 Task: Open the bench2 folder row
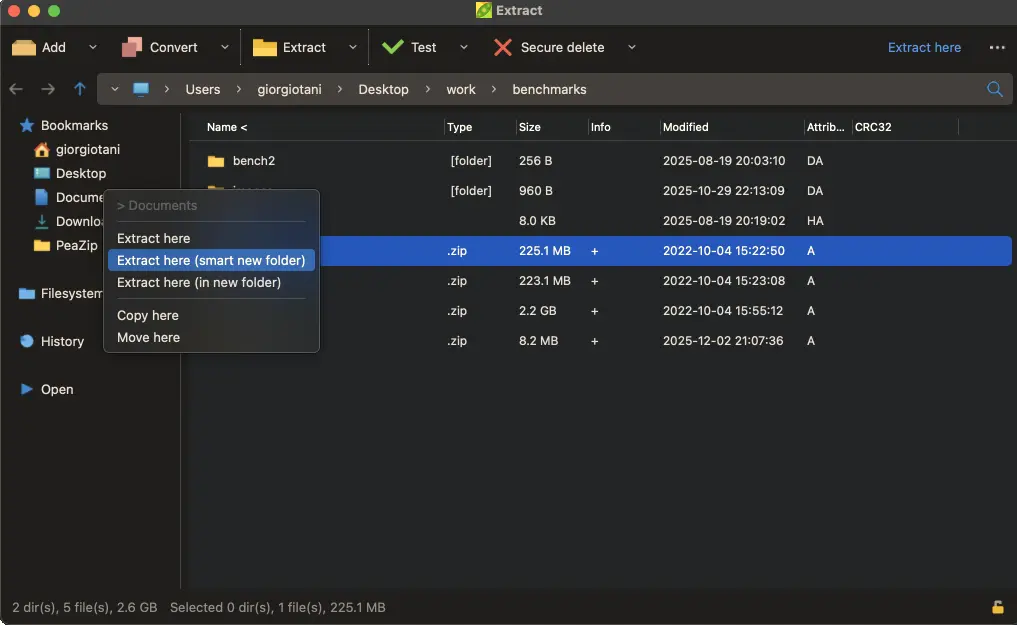(253, 161)
